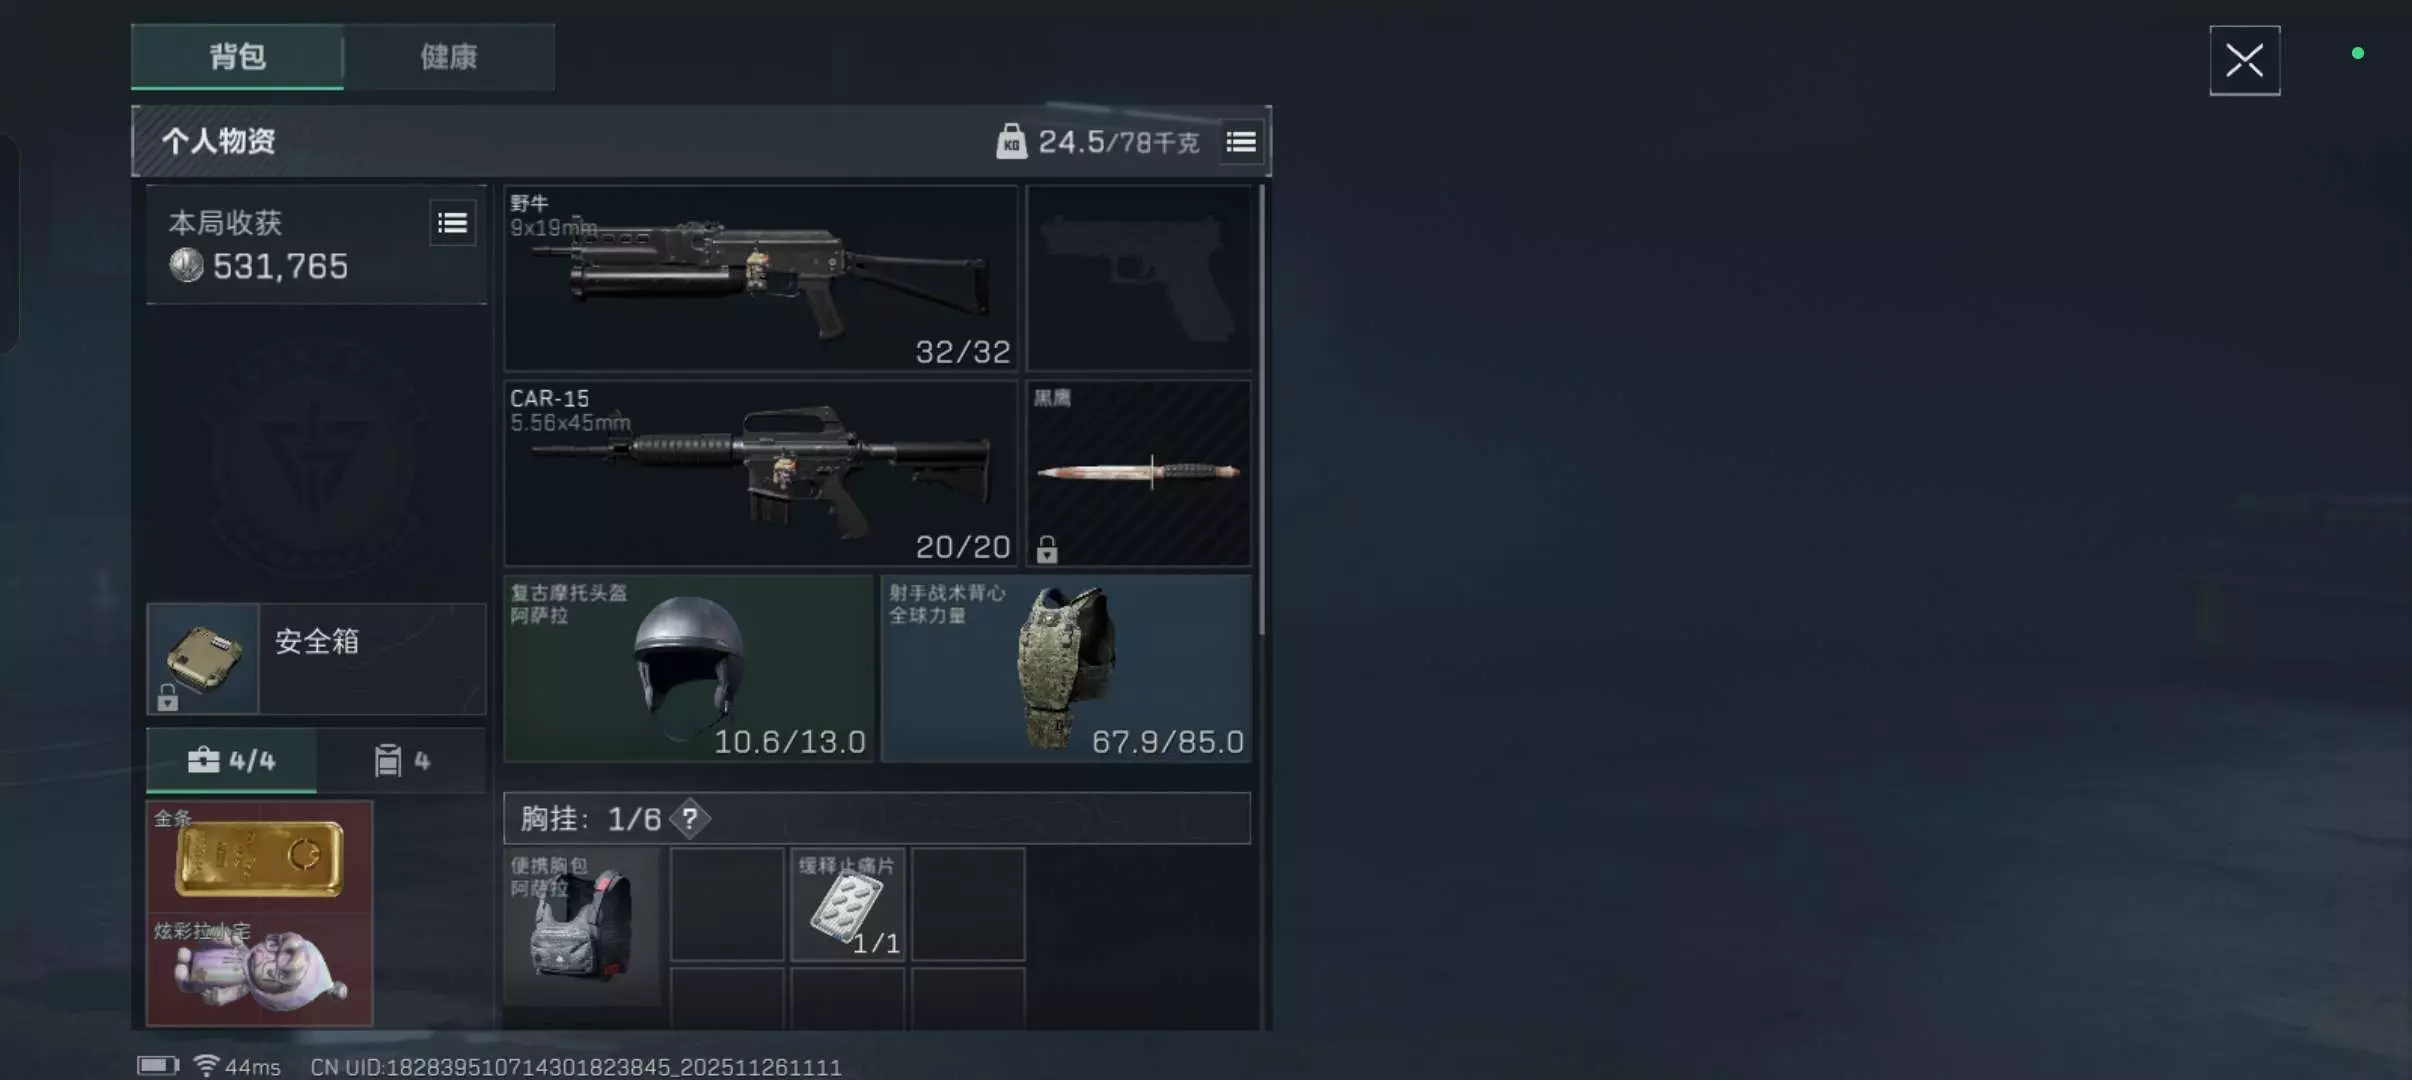Open the 射手战术背心 armor vest slot

pyautogui.click(x=1066, y=668)
